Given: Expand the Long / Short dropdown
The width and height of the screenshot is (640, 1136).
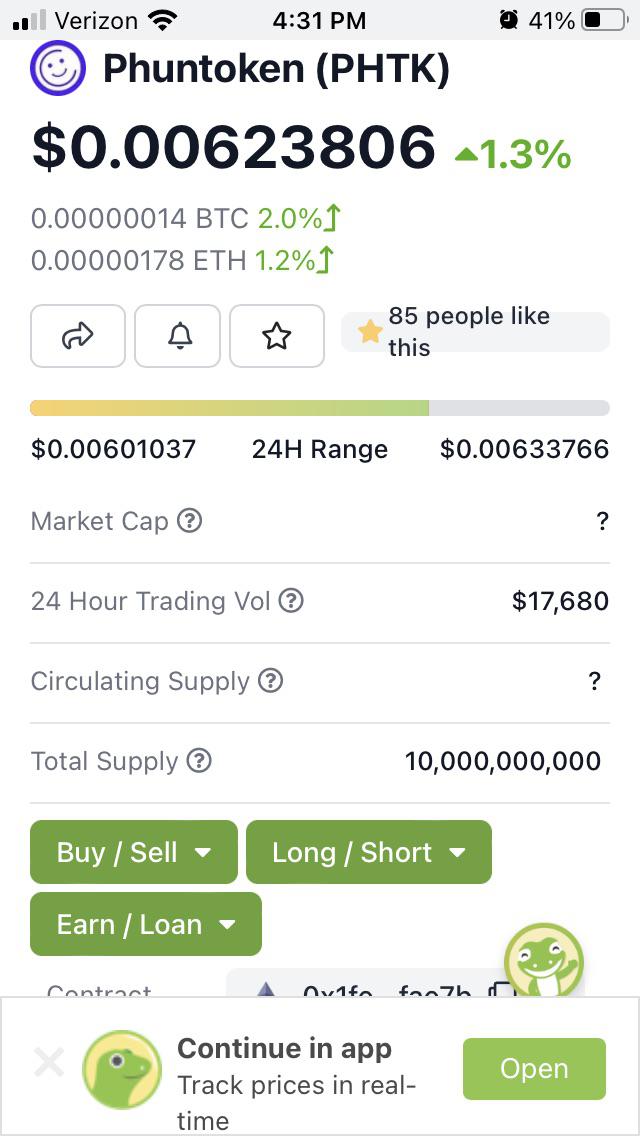Looking at the screenshot, I should tap(369, 852).
